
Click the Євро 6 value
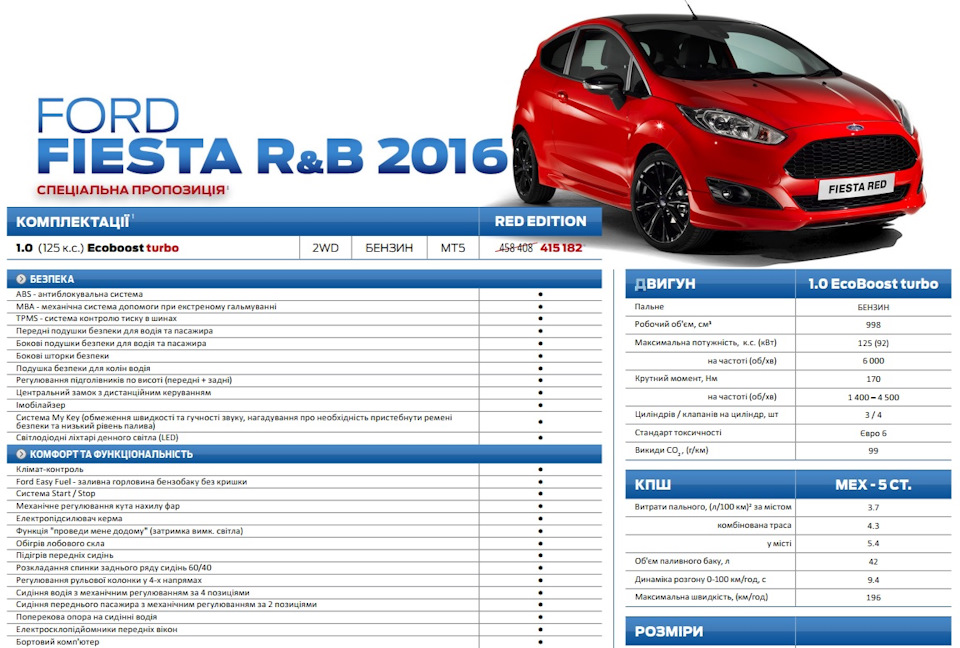pos(873,433)
